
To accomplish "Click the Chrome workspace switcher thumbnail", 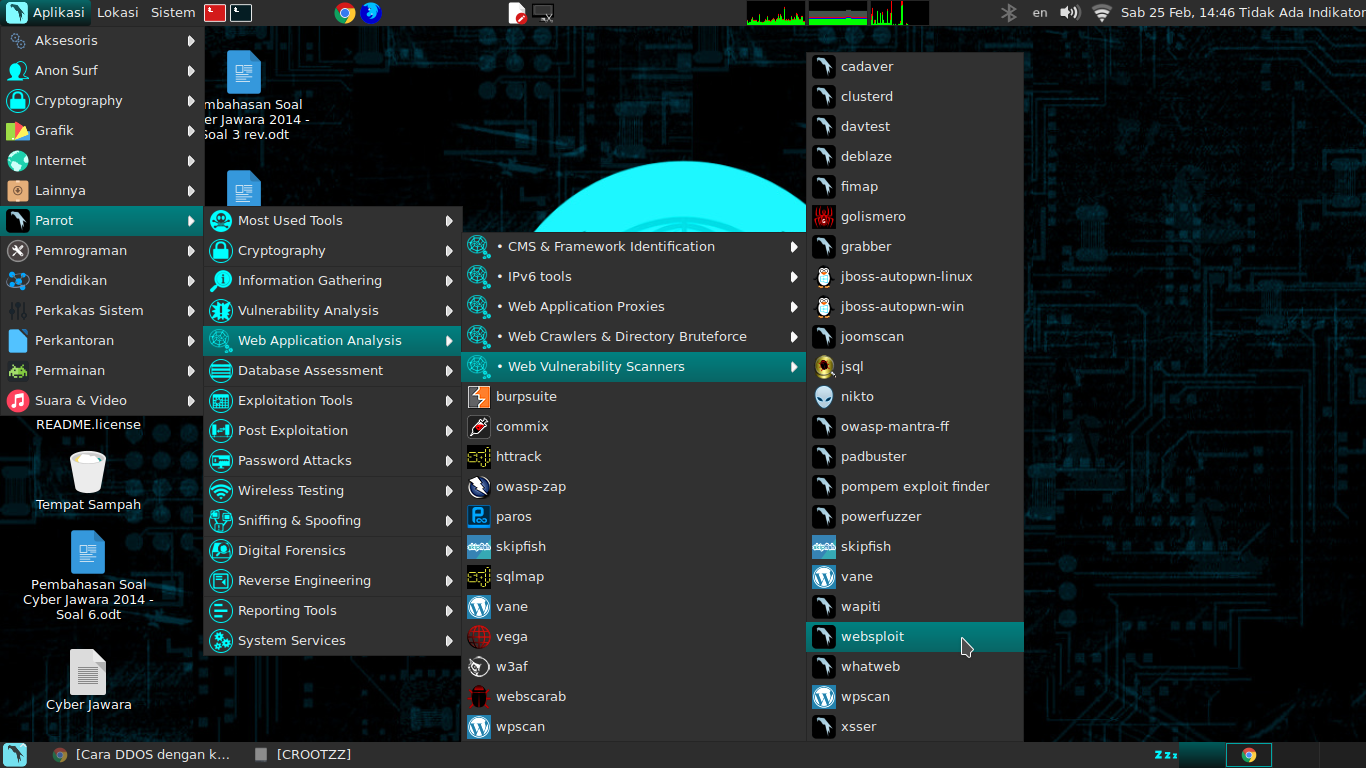I will (1248, 755).
